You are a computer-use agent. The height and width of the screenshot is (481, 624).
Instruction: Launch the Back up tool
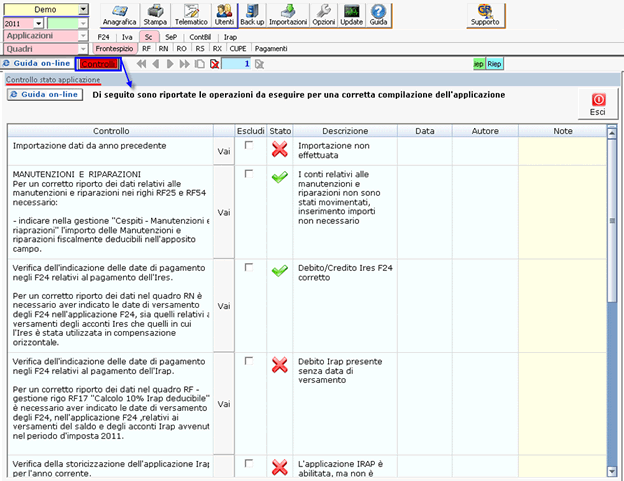(x=252, y=16)
